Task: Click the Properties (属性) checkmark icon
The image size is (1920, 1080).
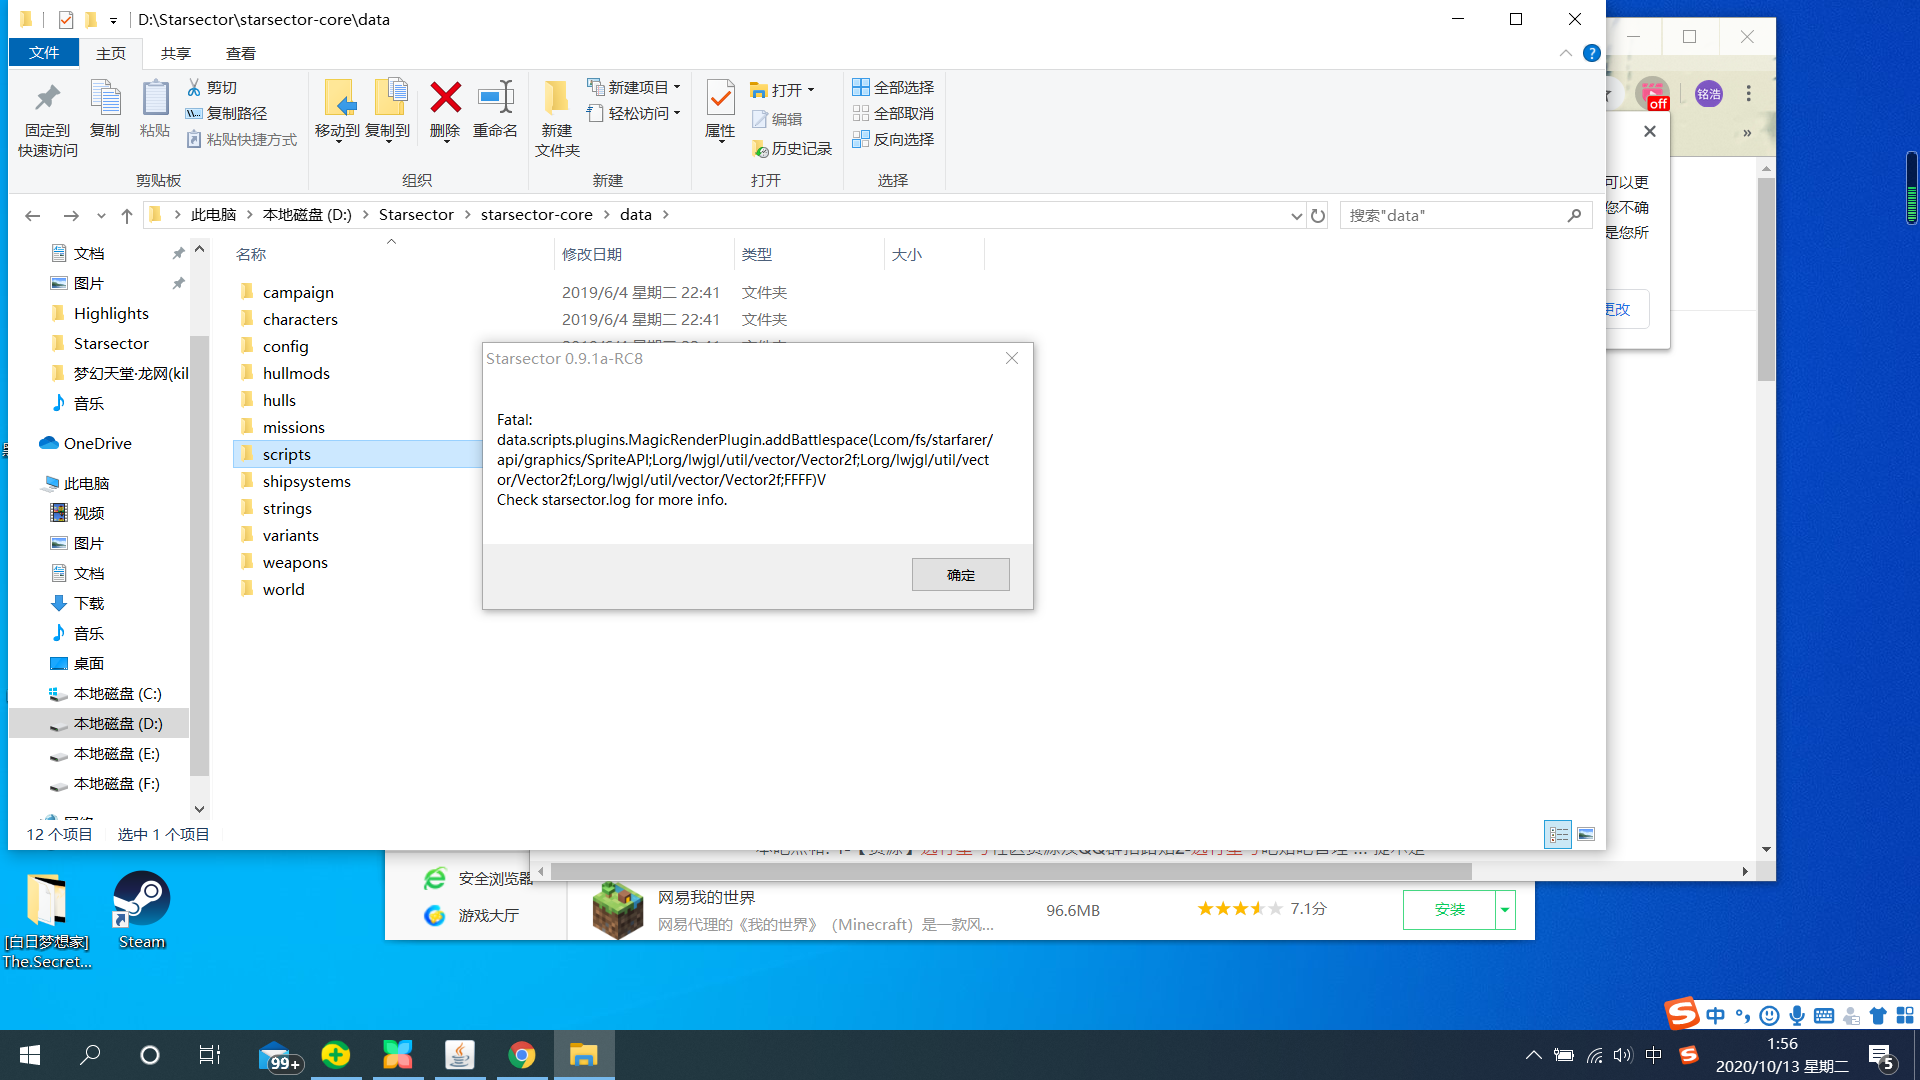Action: point(720,99)
